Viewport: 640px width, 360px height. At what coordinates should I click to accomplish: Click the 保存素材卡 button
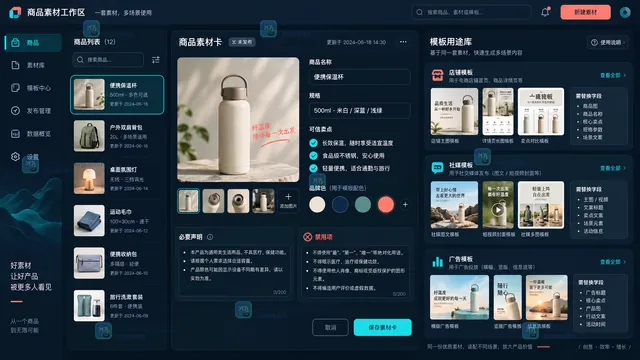point(382,327)
